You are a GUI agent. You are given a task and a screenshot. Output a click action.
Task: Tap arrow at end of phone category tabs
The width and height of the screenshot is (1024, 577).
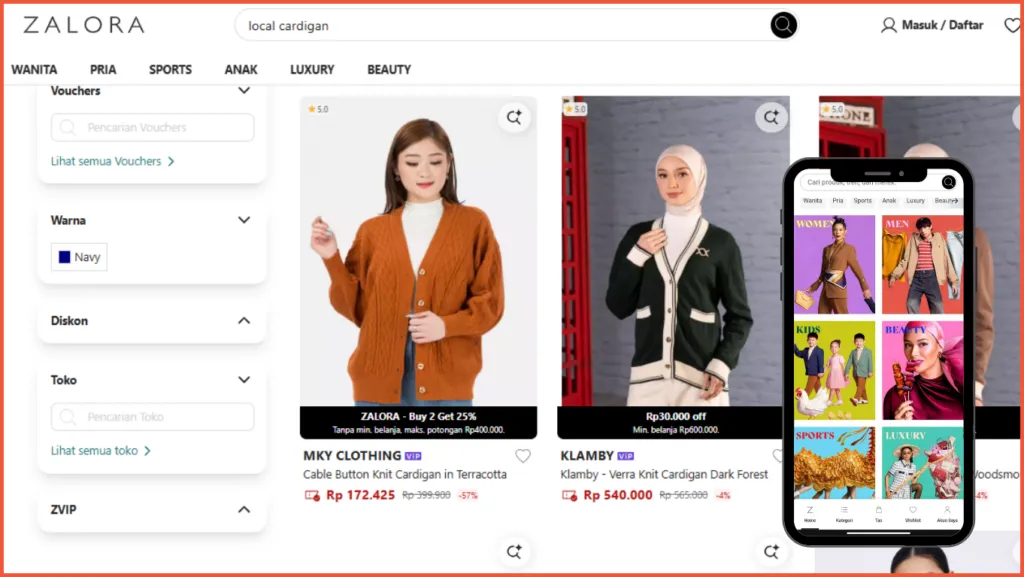tap(955, 201)
